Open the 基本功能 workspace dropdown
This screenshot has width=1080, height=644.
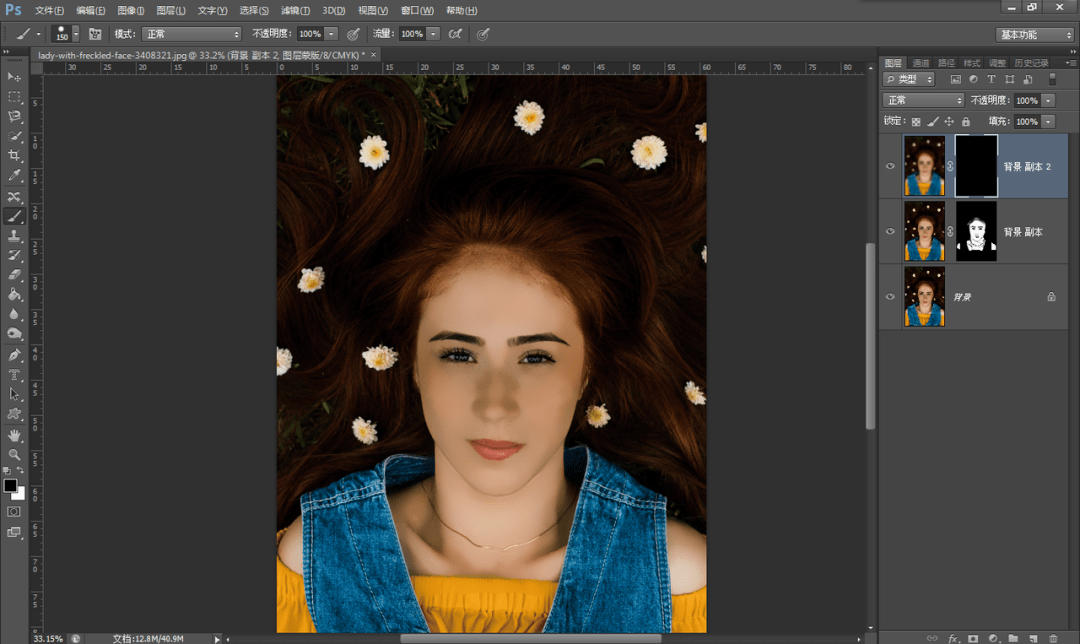click(x=1035, y=34)
